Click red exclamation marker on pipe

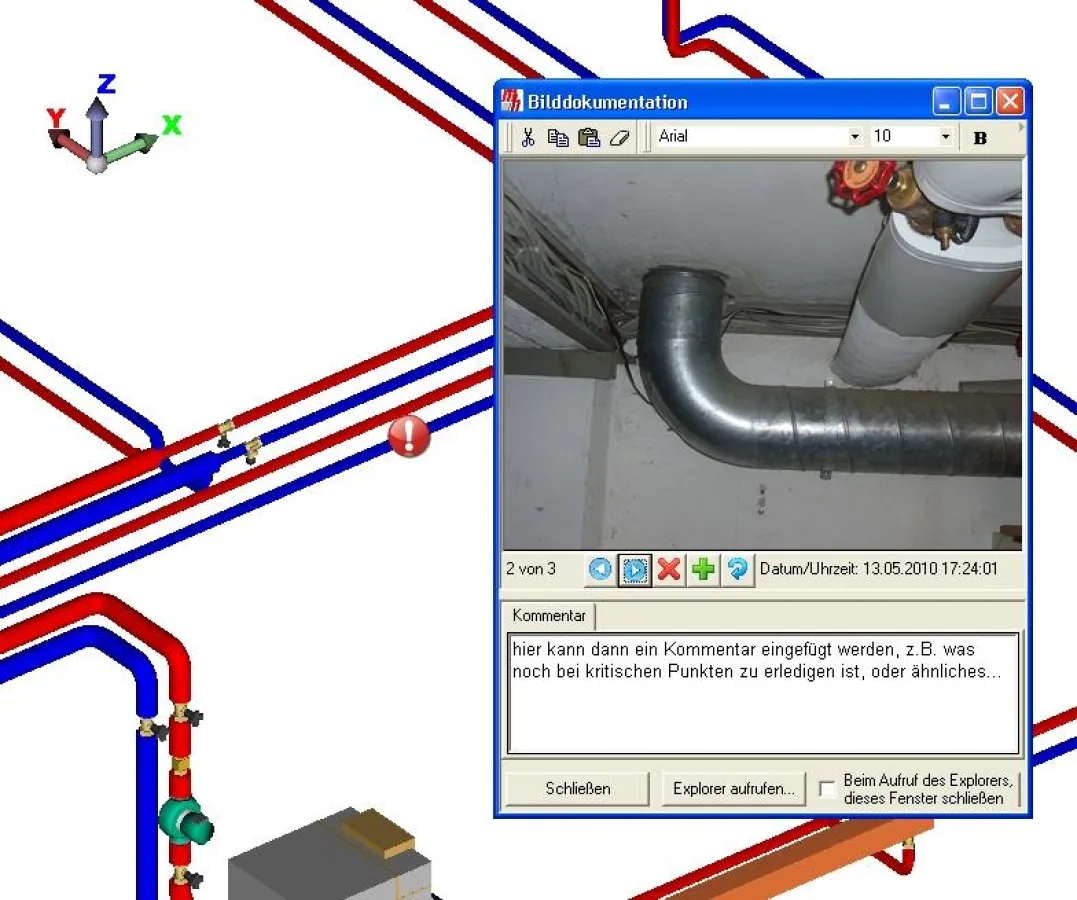click(x=409, y=437)
